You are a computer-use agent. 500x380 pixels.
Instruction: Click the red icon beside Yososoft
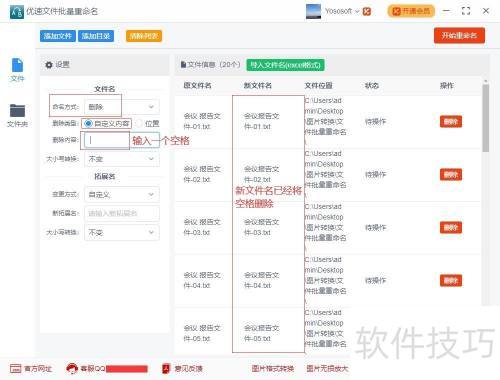[367, 12]
